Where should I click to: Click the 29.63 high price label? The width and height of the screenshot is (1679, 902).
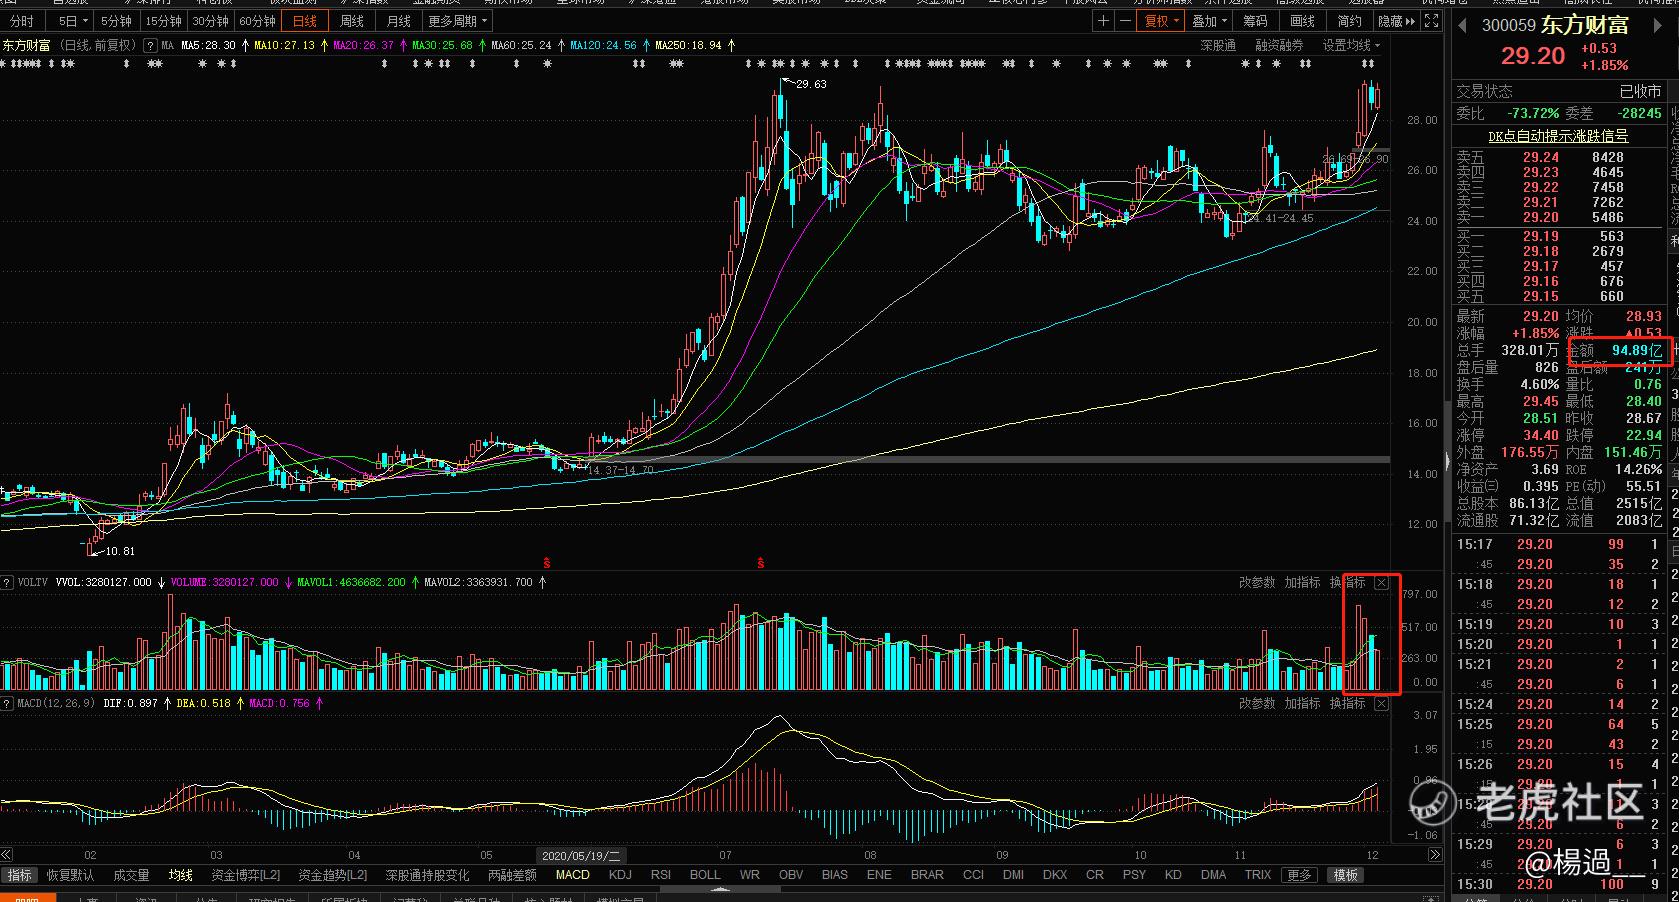(811, 84)
